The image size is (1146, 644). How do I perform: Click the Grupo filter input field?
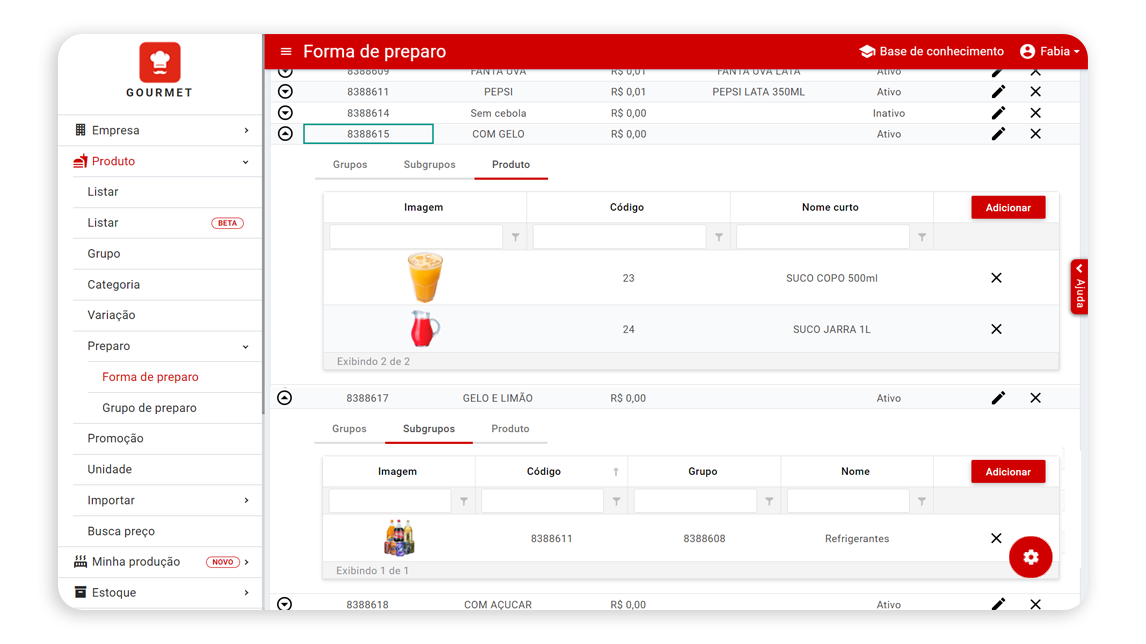[x=695, y=501]
